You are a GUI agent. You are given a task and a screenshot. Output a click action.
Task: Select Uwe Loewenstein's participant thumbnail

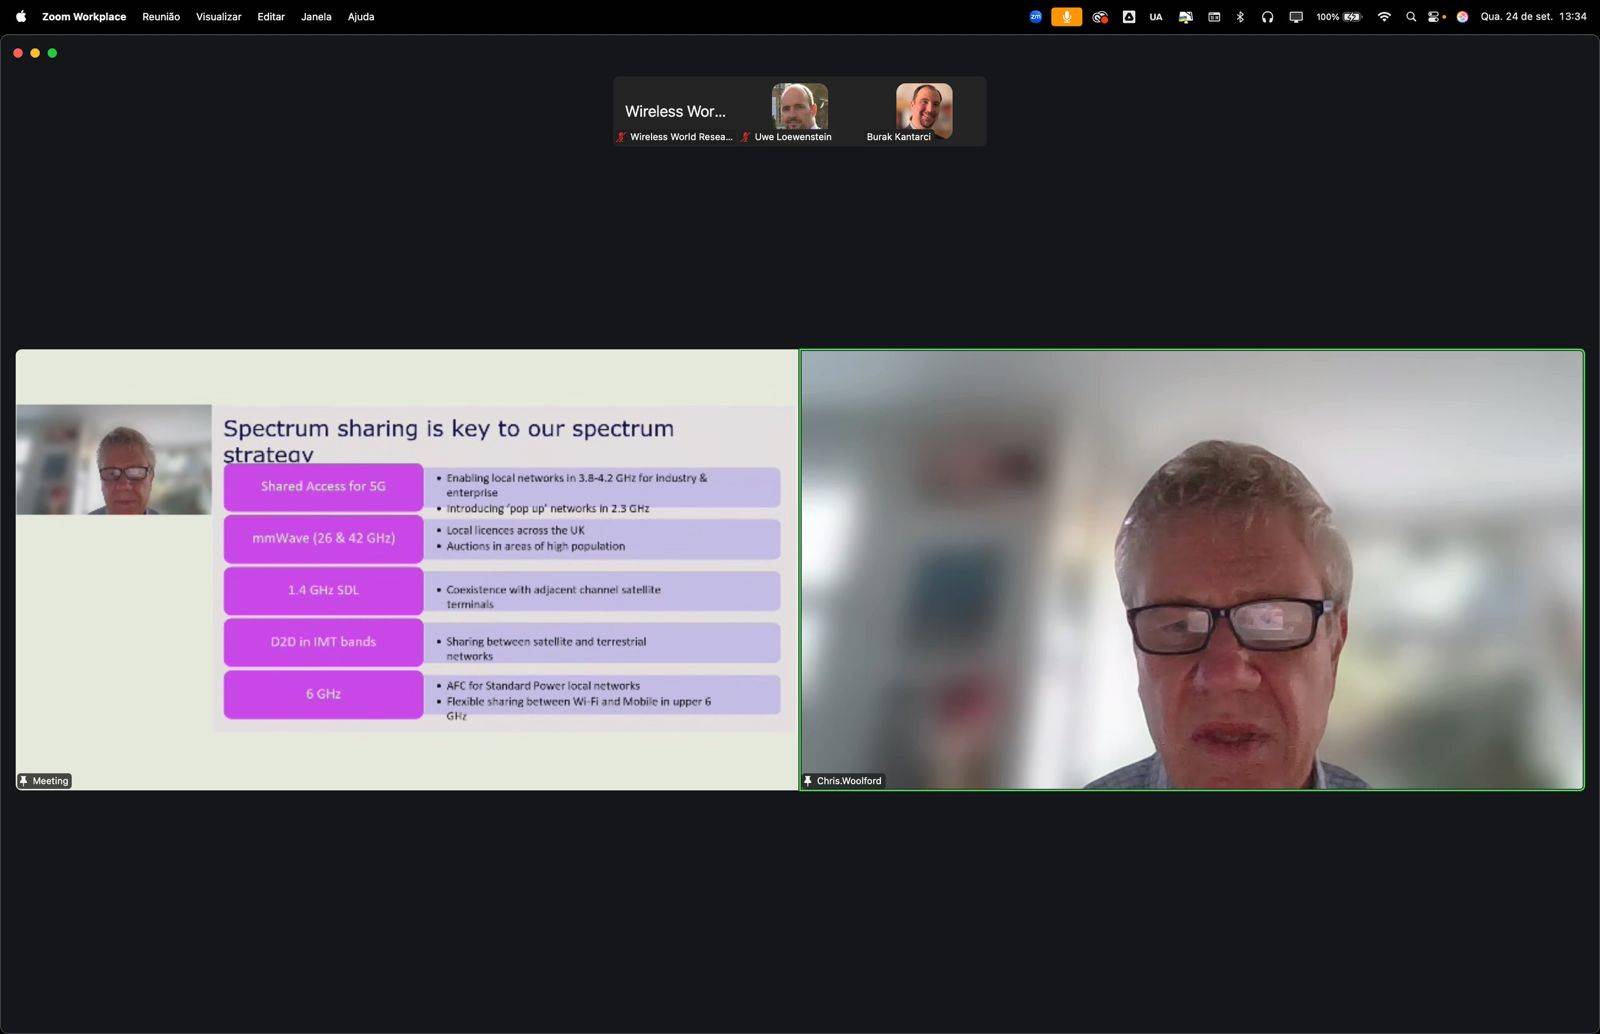(x=799, y=108)
